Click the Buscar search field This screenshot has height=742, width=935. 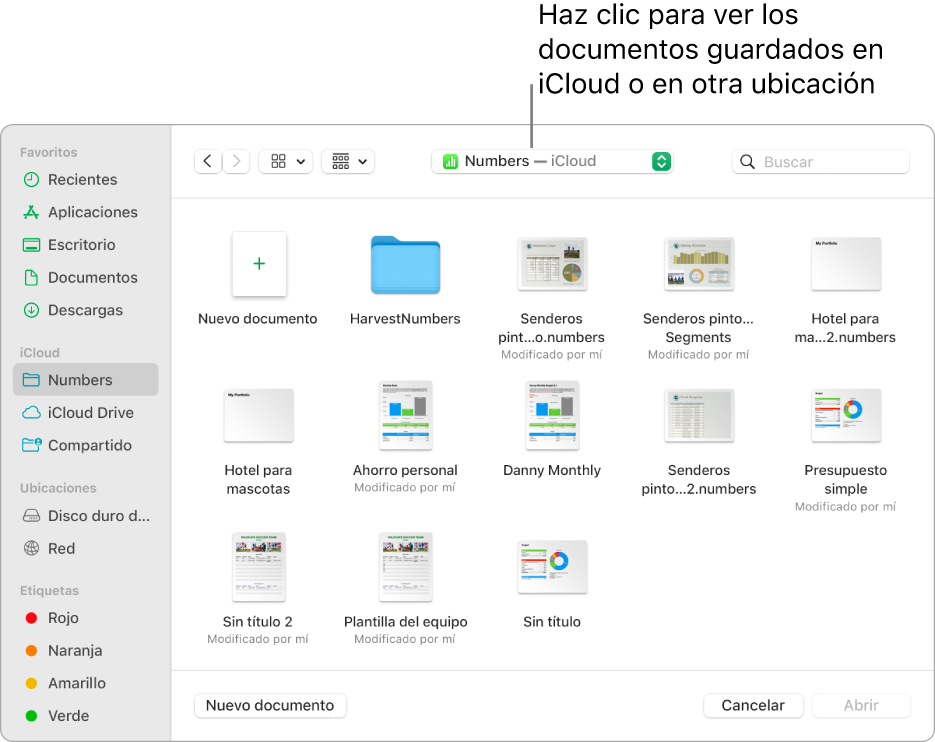click(821, 162)
